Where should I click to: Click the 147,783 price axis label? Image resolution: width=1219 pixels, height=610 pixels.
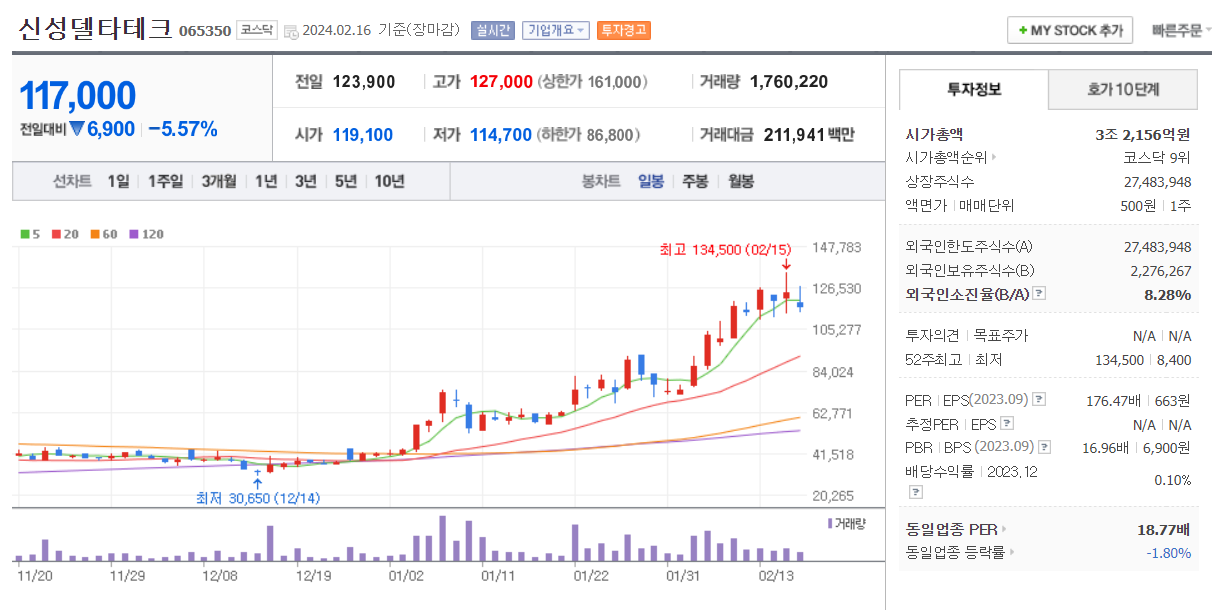click(839, 247)
